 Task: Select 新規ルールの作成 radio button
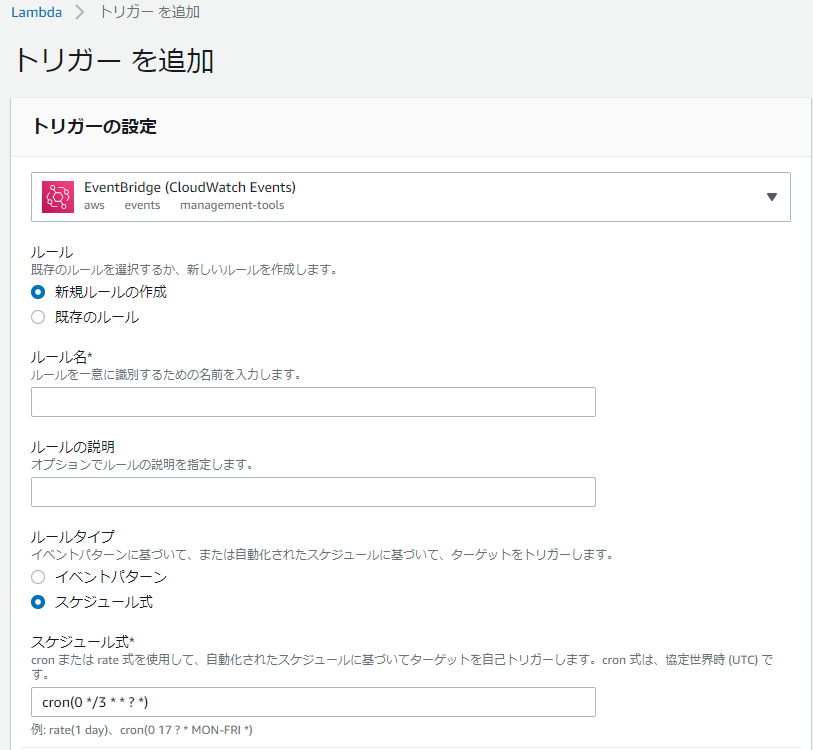tap(38, 292)
